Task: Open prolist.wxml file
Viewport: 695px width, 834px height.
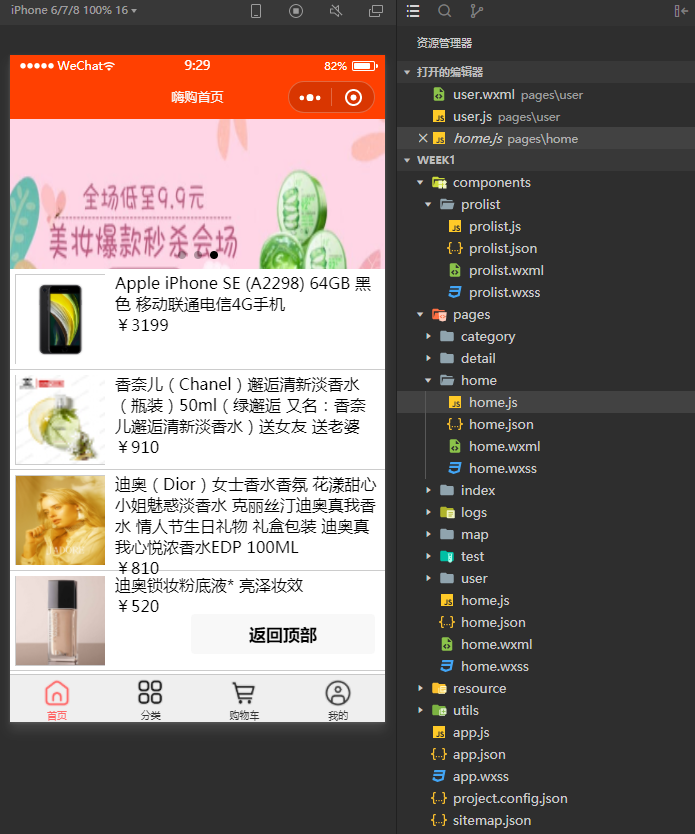Action: 546,270
